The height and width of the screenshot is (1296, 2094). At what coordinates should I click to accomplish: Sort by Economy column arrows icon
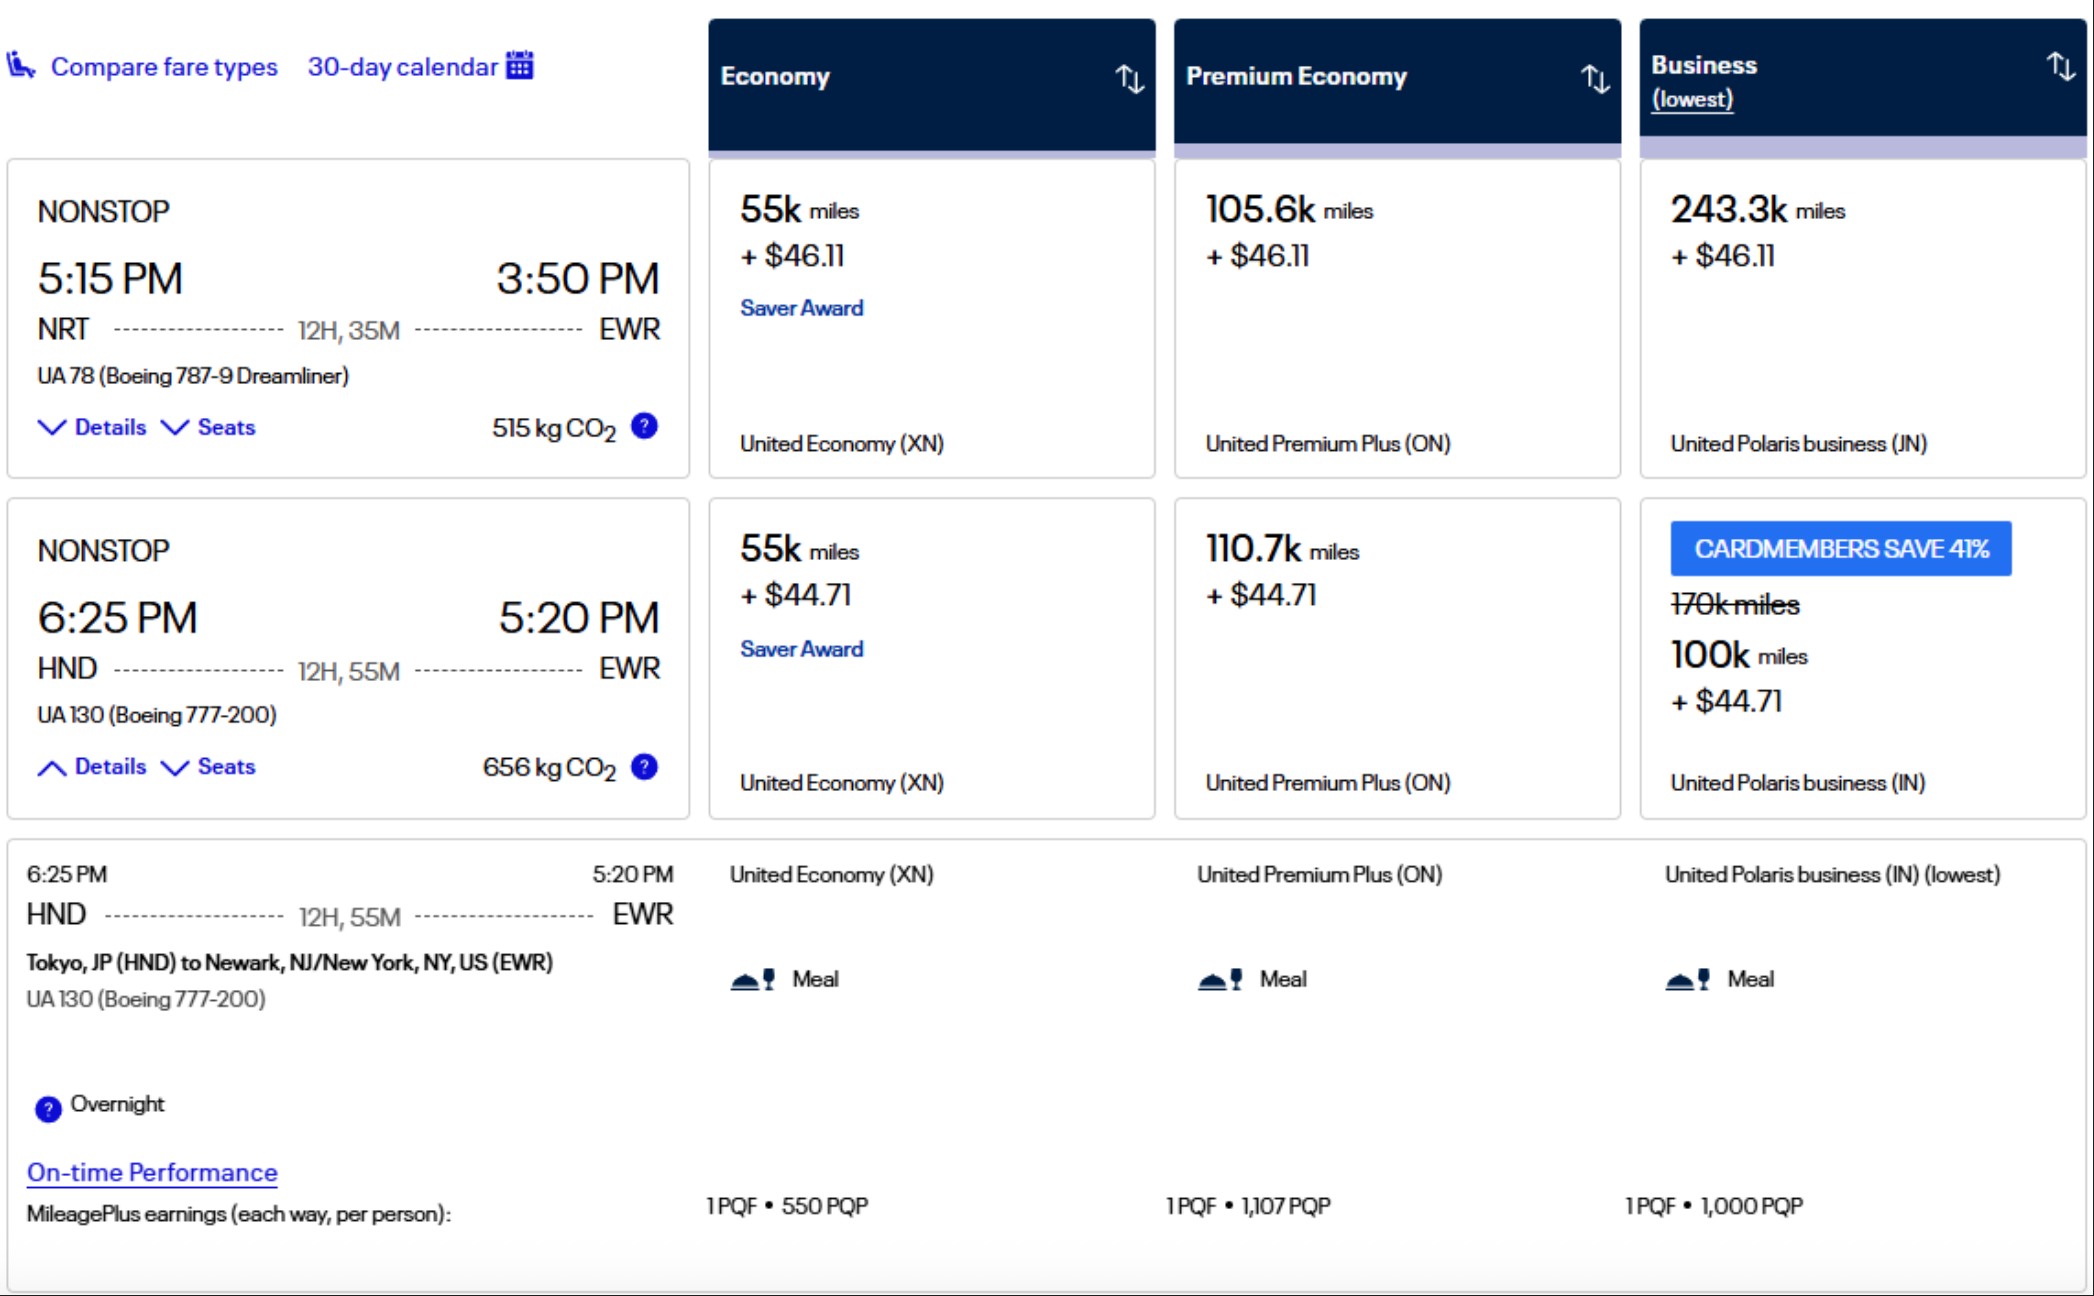[x=1130, y=78]
